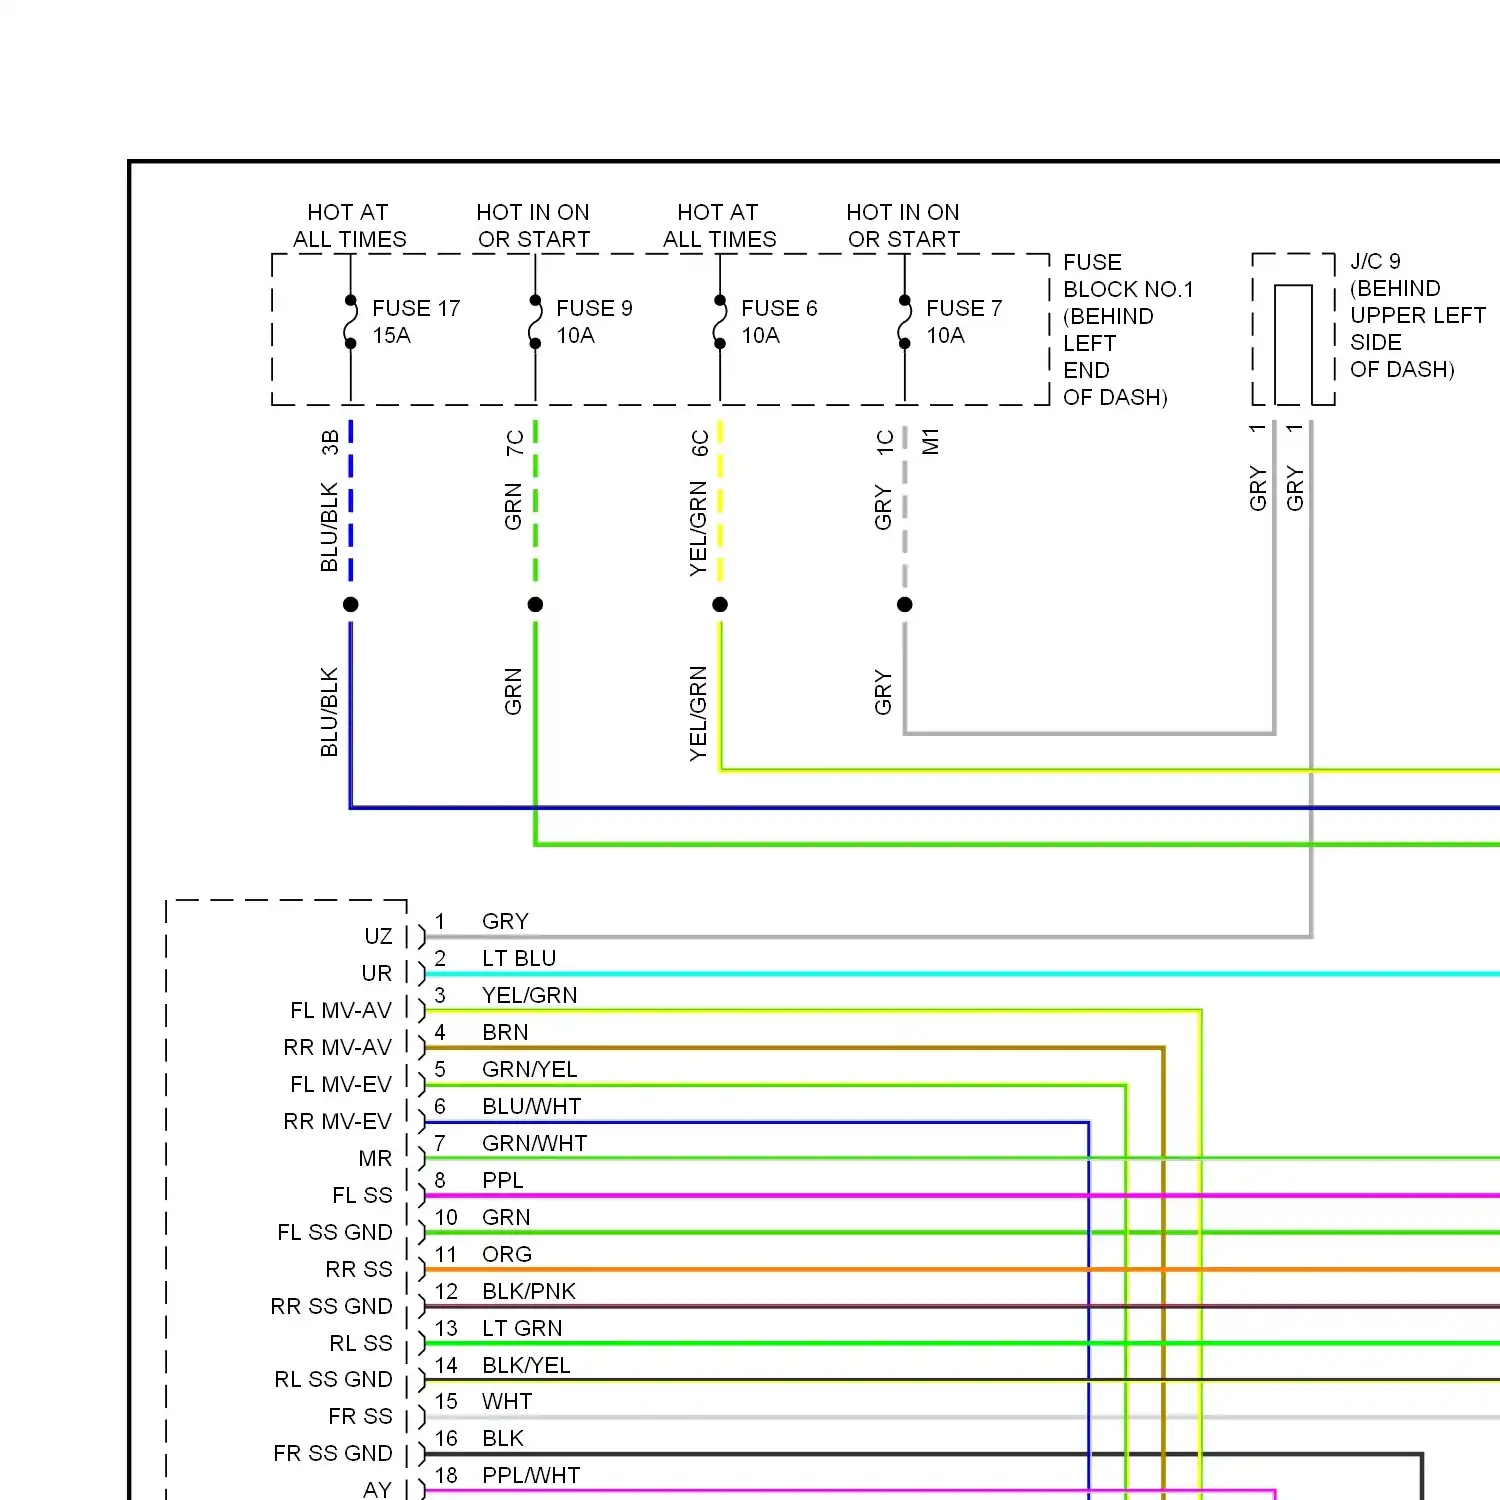Select terminal label 3B

(x=330, y=443)
